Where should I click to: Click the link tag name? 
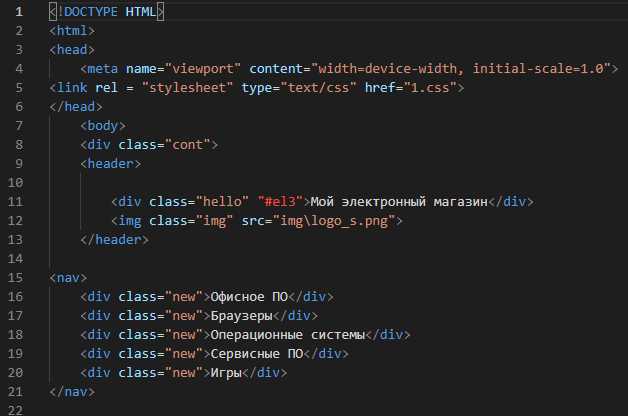coord(72,87)
